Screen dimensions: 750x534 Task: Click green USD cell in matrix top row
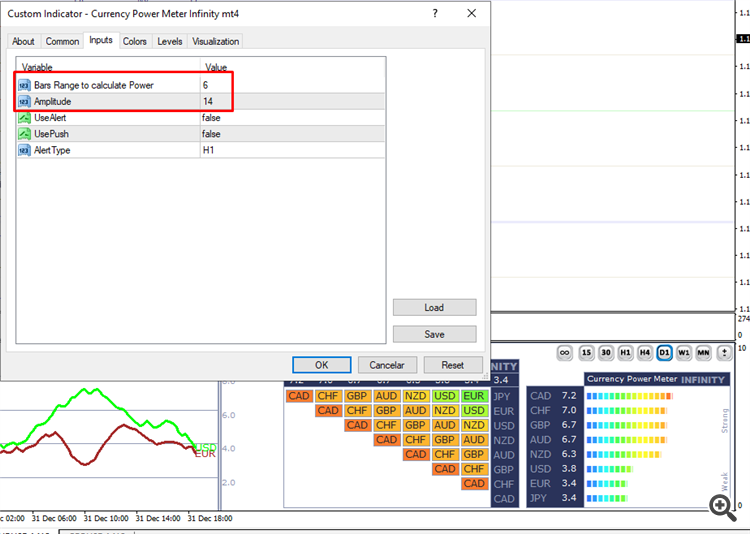(445, 396)
